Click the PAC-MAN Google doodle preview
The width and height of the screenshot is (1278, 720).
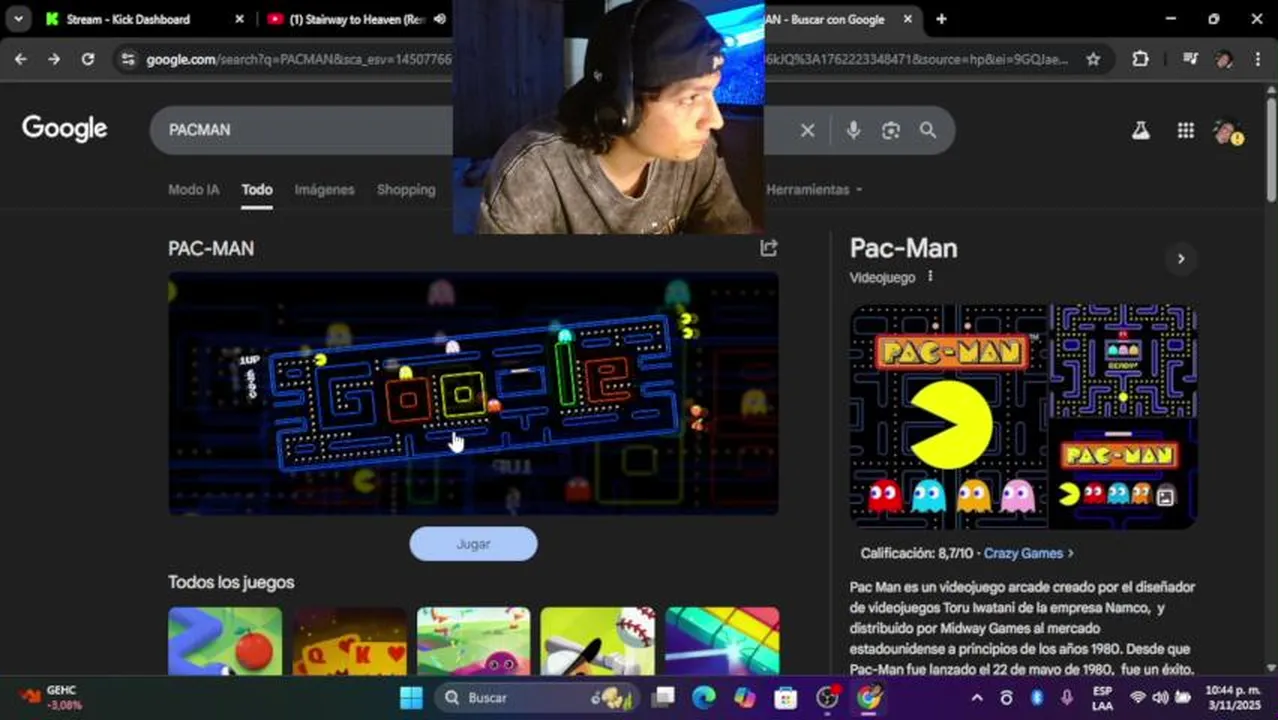tap(473, 393)
